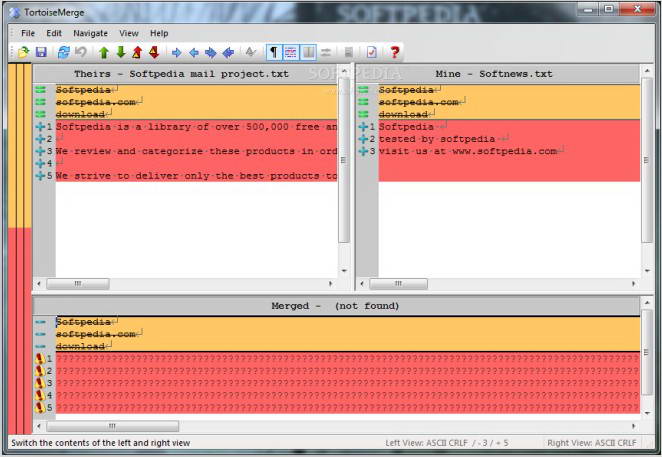Viewport: 662px width, 457px height.
Task: Click the conflict icon on Merged line 3
Action: 40,383
